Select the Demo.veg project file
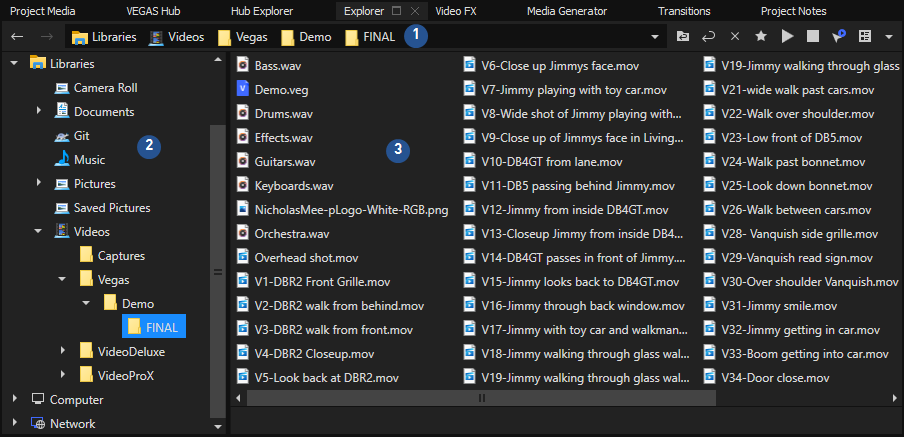 tap(277, 89)
